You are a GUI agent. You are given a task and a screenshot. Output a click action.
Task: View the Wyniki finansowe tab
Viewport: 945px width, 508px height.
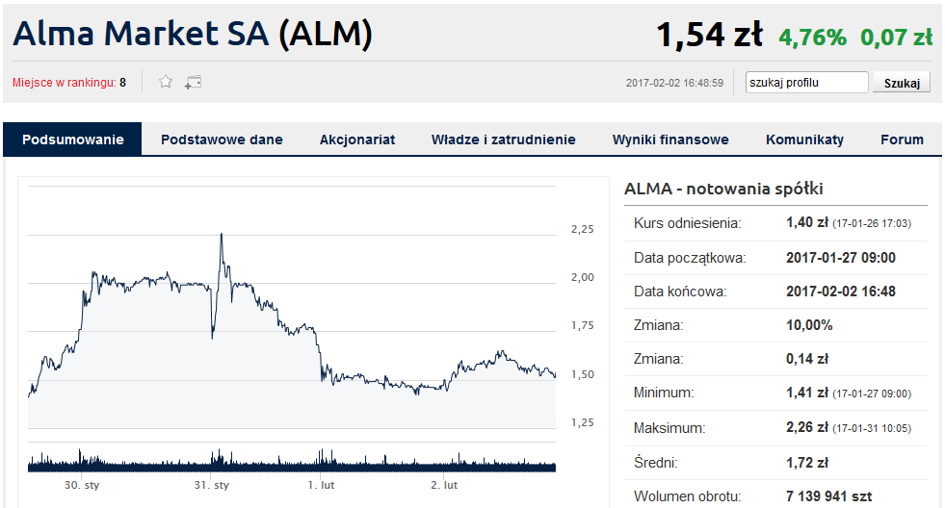670,140
